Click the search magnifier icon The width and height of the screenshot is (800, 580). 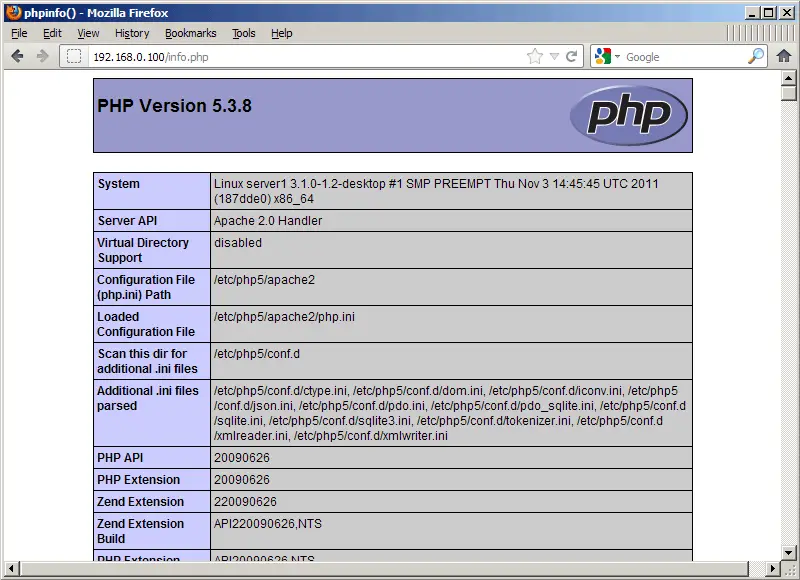[756, 56]
